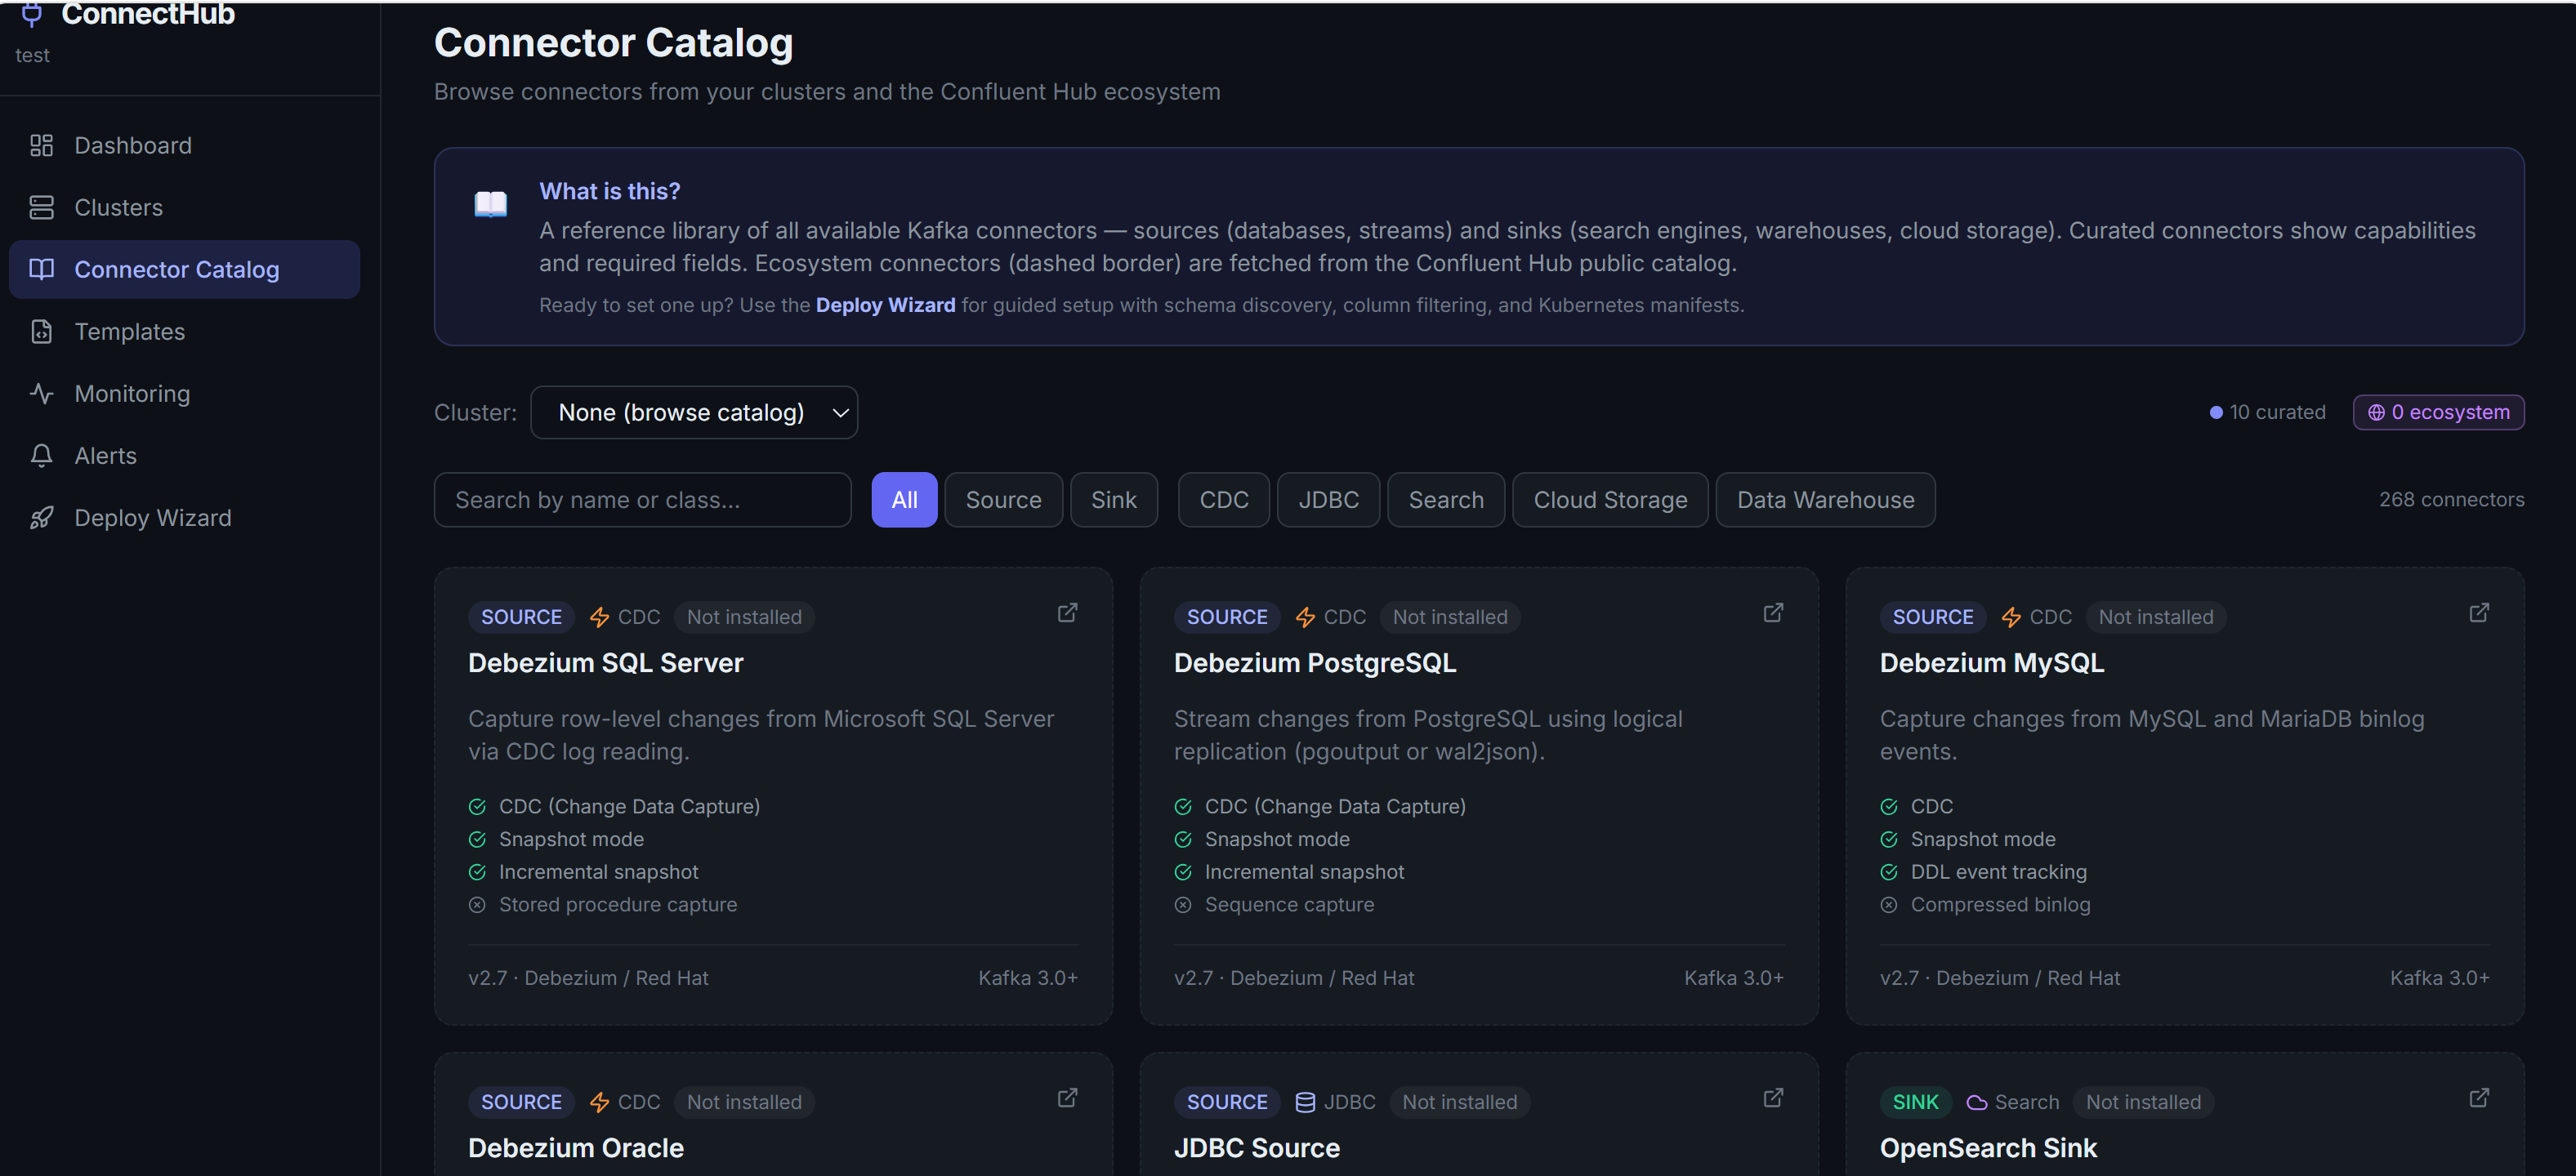Open external link icon on OpenSearch Sink card
Image resolution: width=2576 pixels, height=1176 pixels.
[x=2479, y=1097]
